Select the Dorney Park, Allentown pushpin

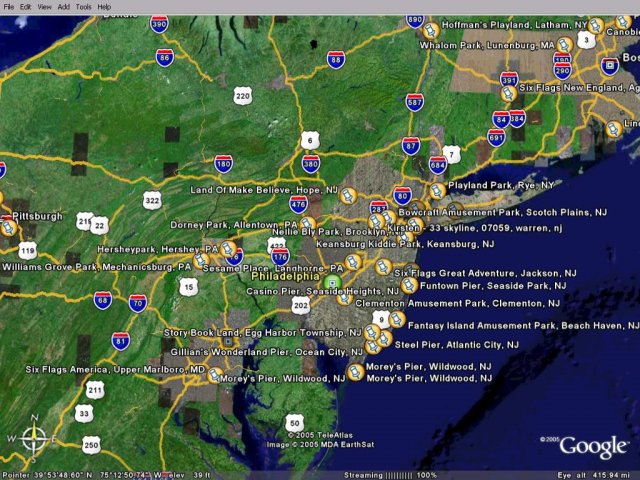tap(307, 223)
